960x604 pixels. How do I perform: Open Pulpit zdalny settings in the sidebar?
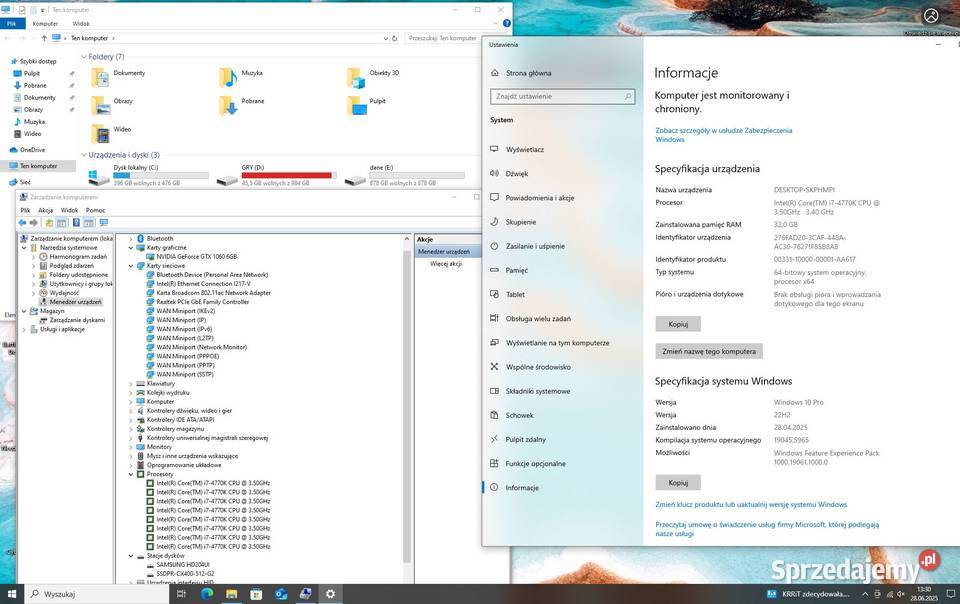527,439
